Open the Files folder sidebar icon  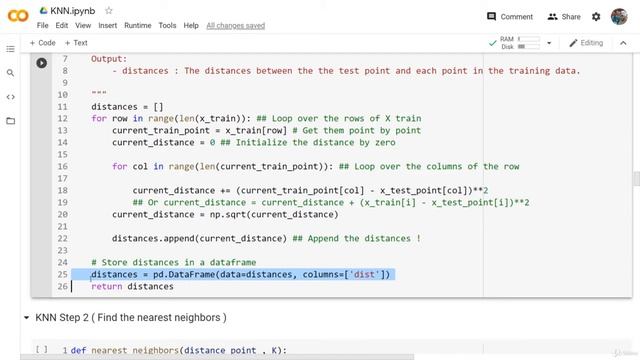pyautogui.click(x=11, y=121)
